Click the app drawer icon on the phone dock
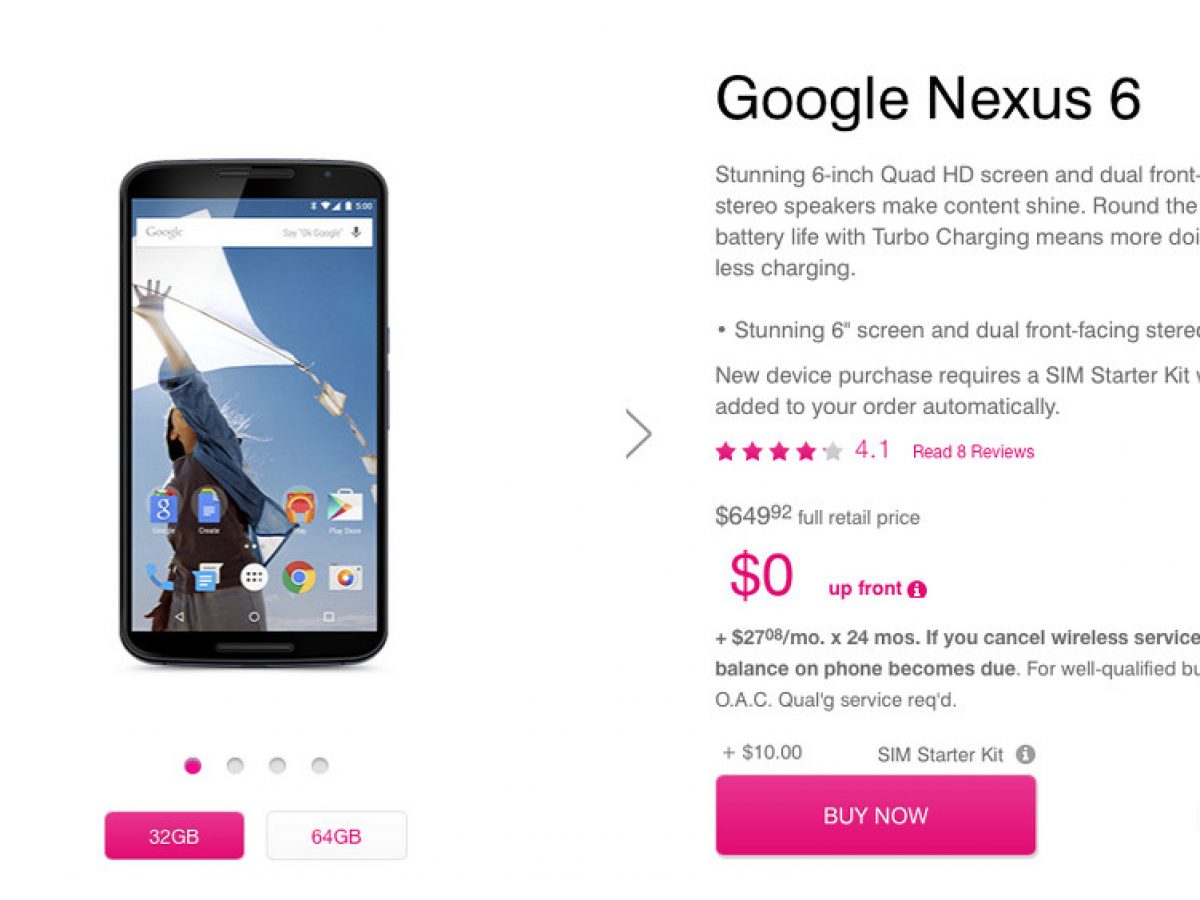Viewport: 1200px width, 900px height. click(254, 577)
